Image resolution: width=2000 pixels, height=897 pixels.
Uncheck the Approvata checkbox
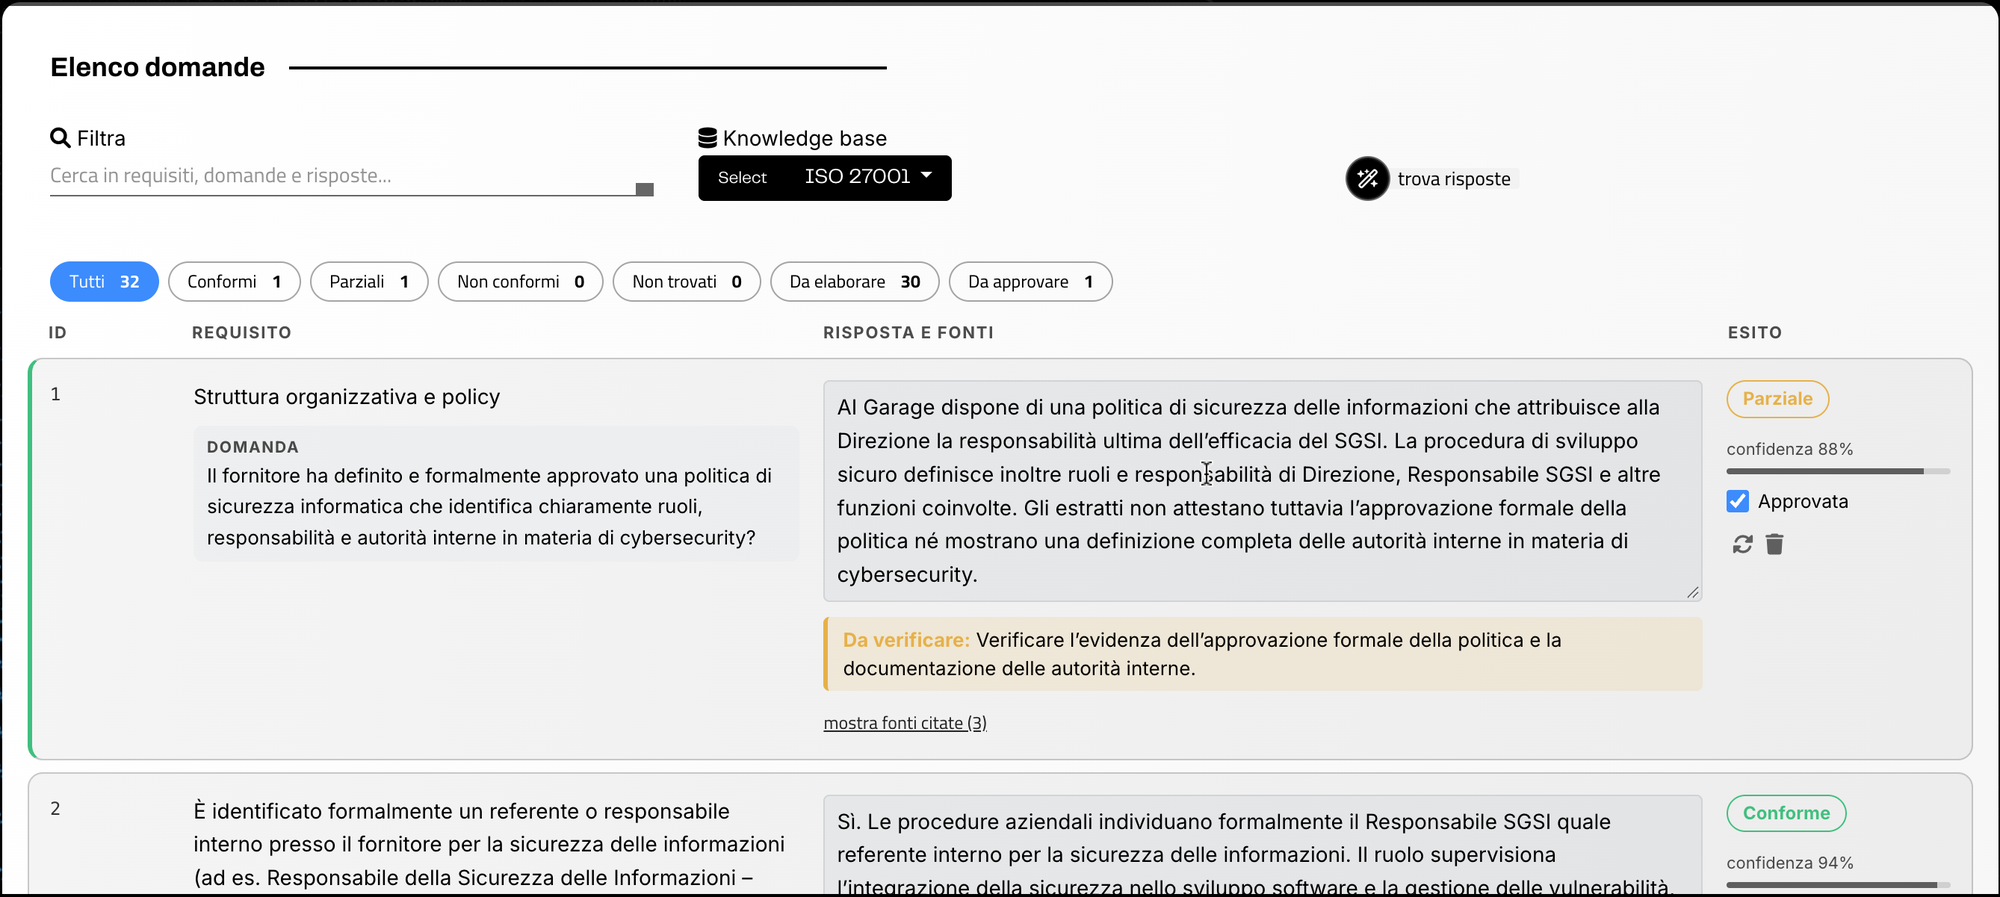1738,501
